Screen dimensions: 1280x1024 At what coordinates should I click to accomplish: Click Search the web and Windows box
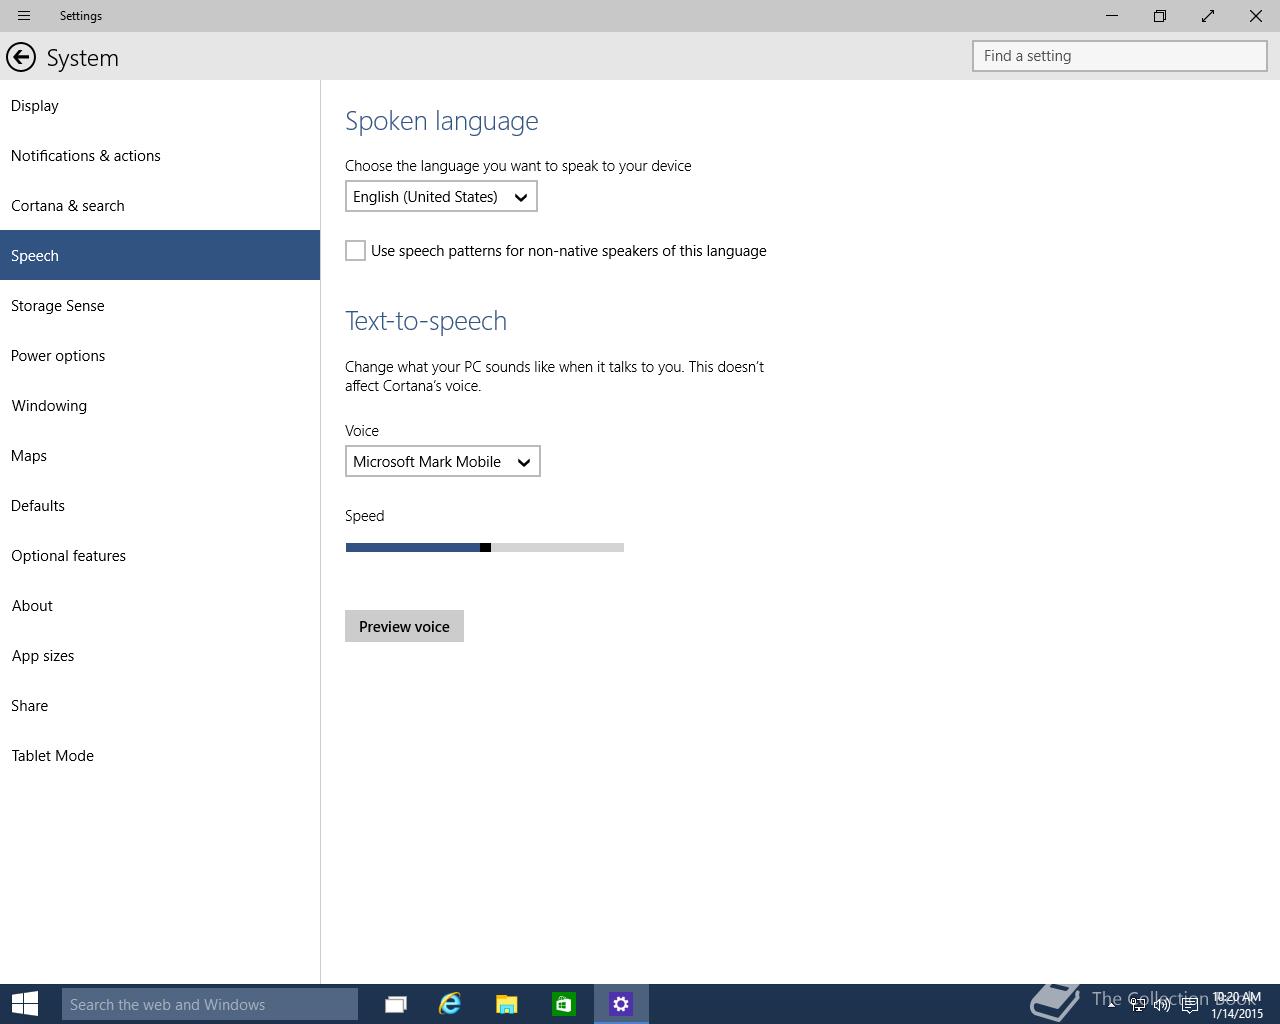(x=210, y=1004)
